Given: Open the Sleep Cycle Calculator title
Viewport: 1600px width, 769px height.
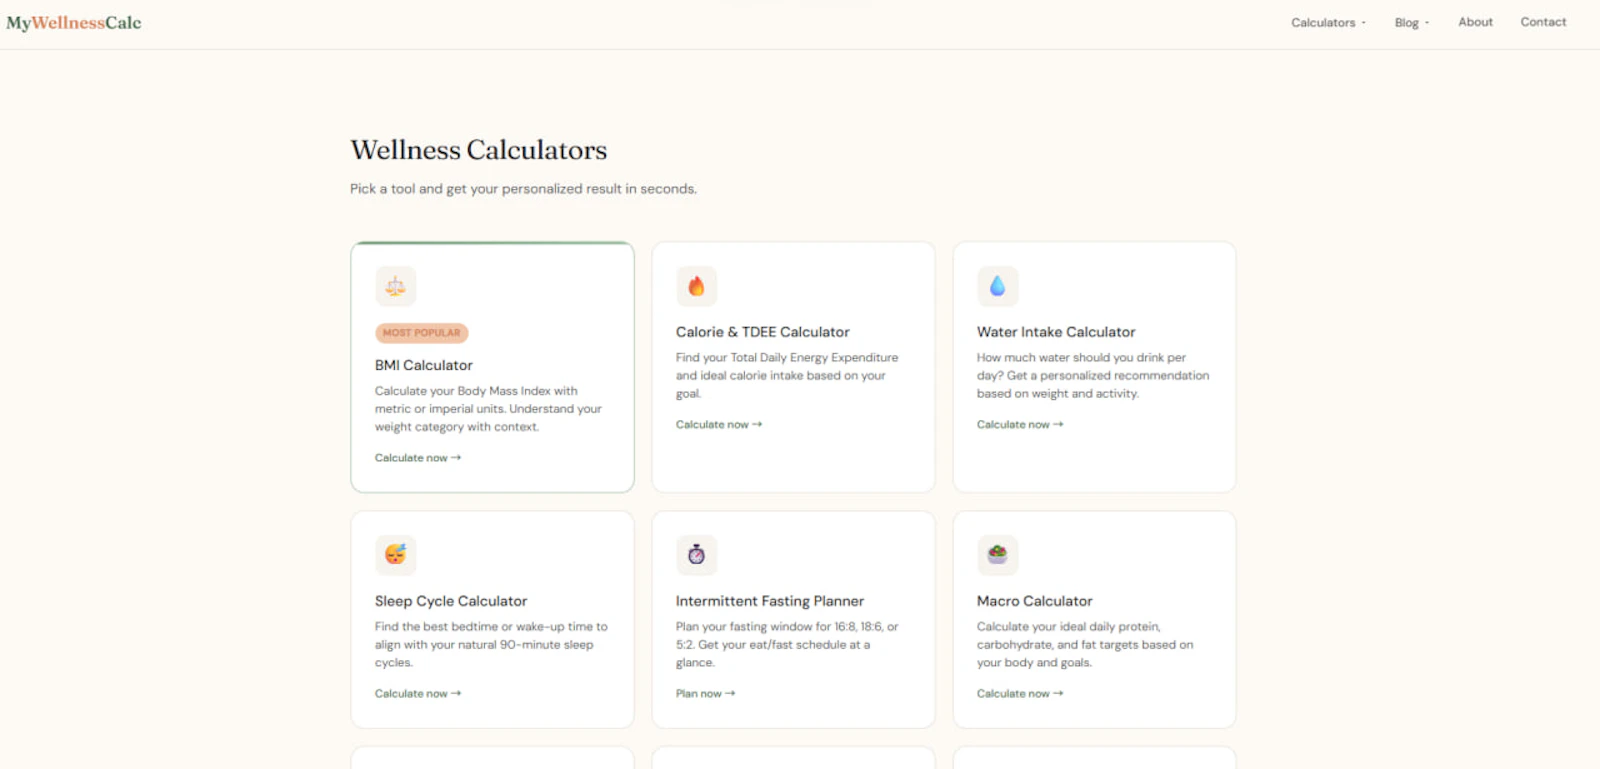Looking at the screenshot, I should [451, 601].
